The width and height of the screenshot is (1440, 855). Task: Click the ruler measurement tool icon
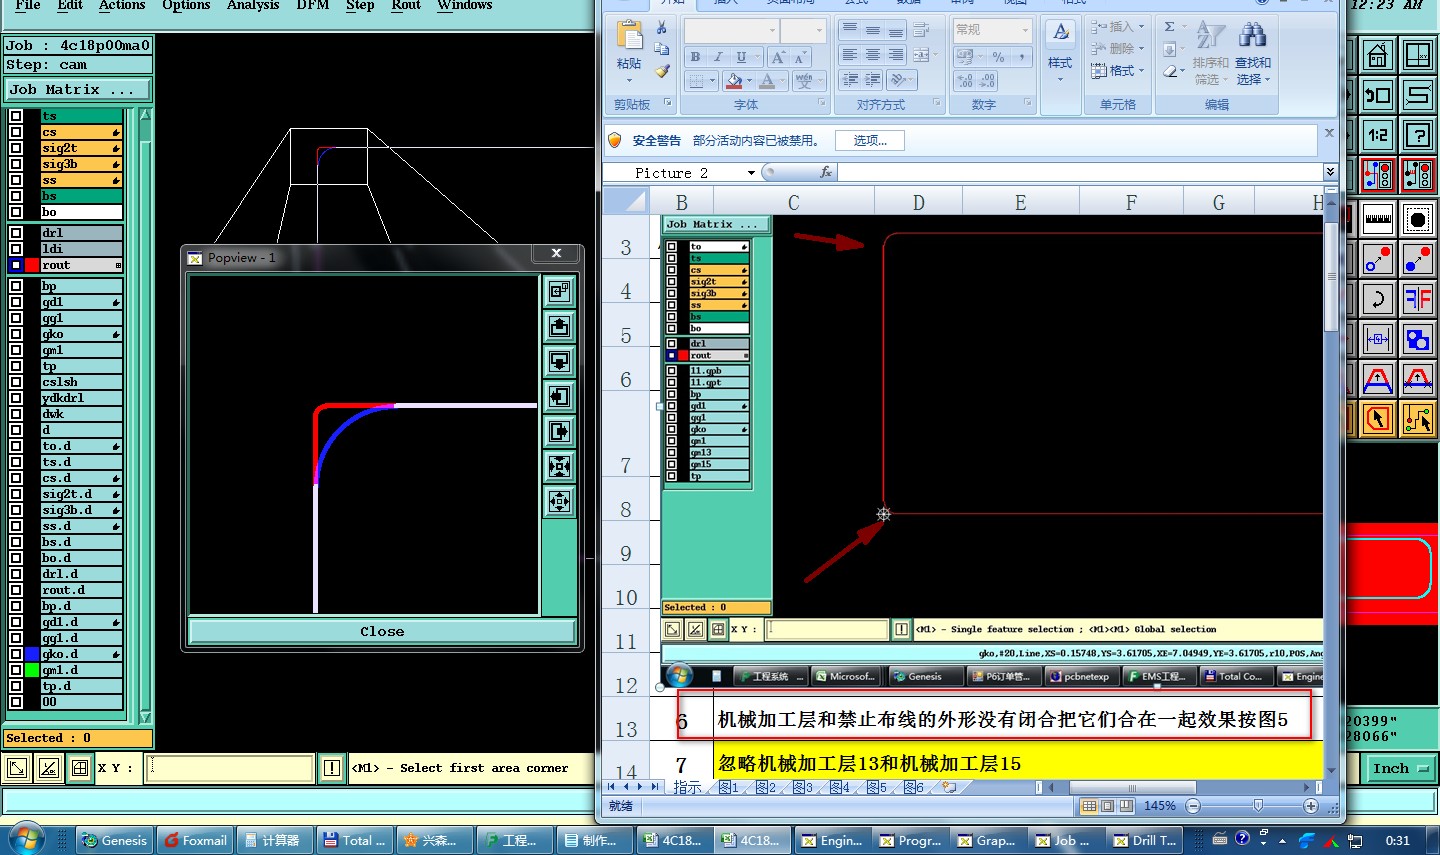click(1378, 218)
